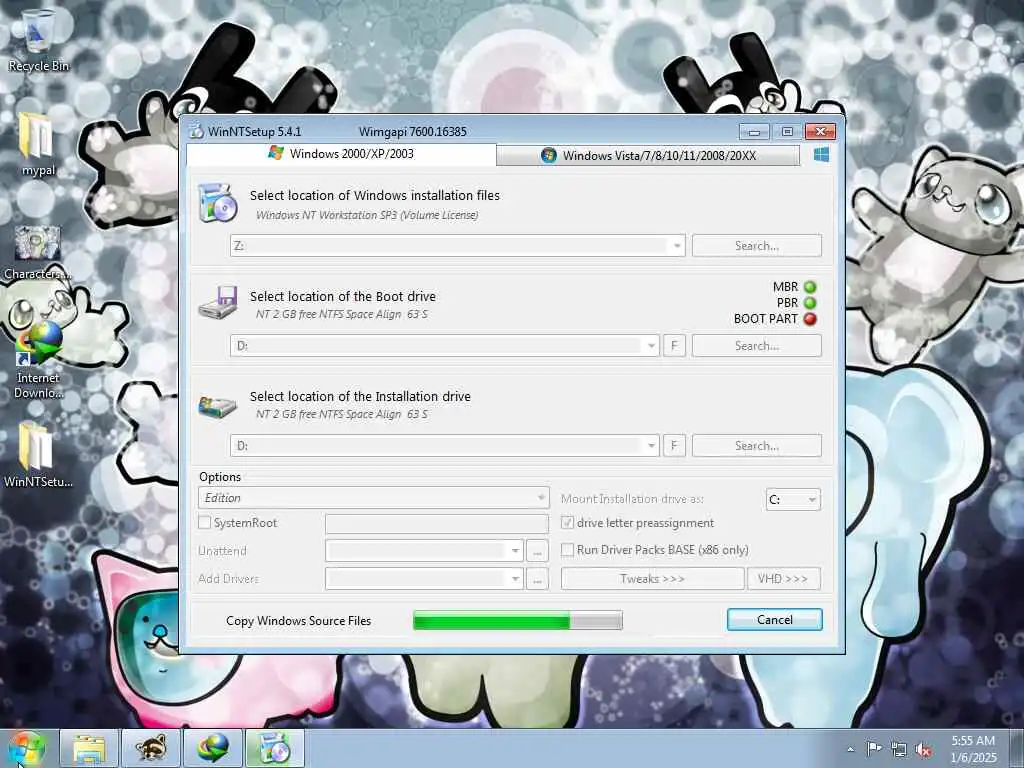This screenshot has height=768, width=1024.
Task: Switch to Windows Vista/7/8/10/11/2008/20XX tab
Action: (x=648, y=155)
